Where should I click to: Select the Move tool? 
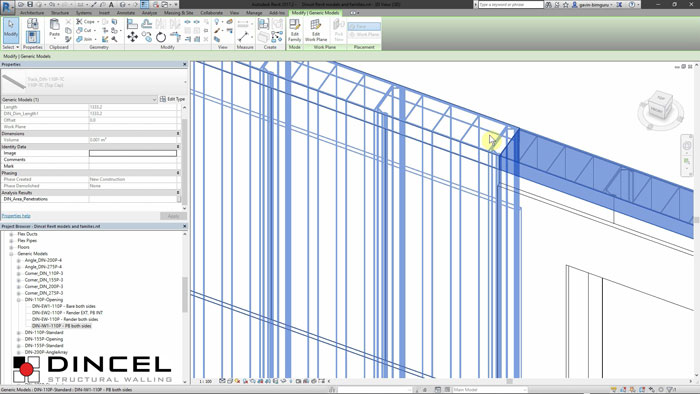[132, 37]
